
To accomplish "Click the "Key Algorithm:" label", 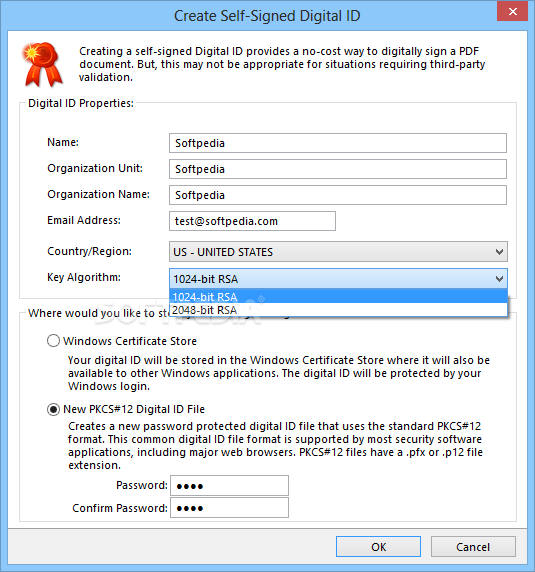I will pyautogui.click(x=84, y=277).
